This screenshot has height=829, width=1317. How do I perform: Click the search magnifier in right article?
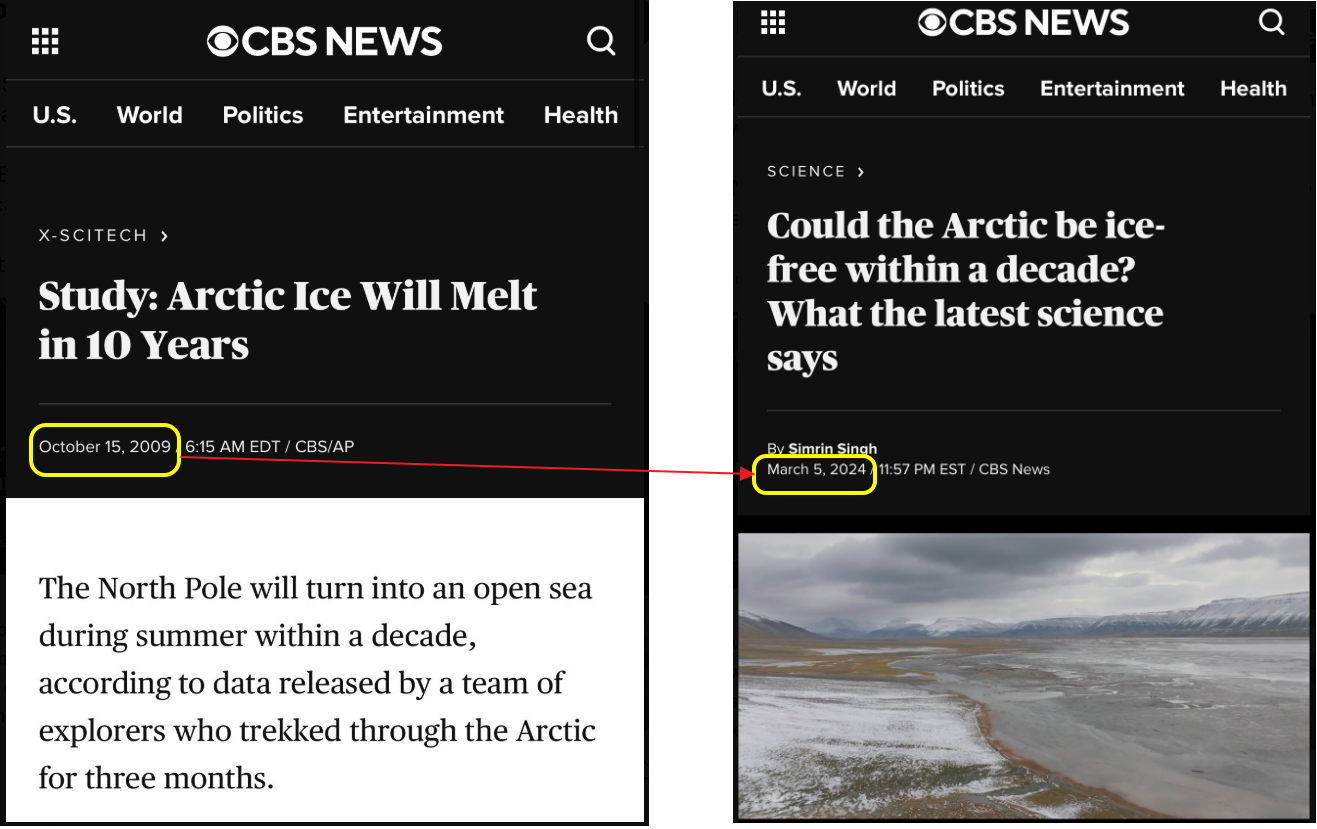pos(1271,22)
